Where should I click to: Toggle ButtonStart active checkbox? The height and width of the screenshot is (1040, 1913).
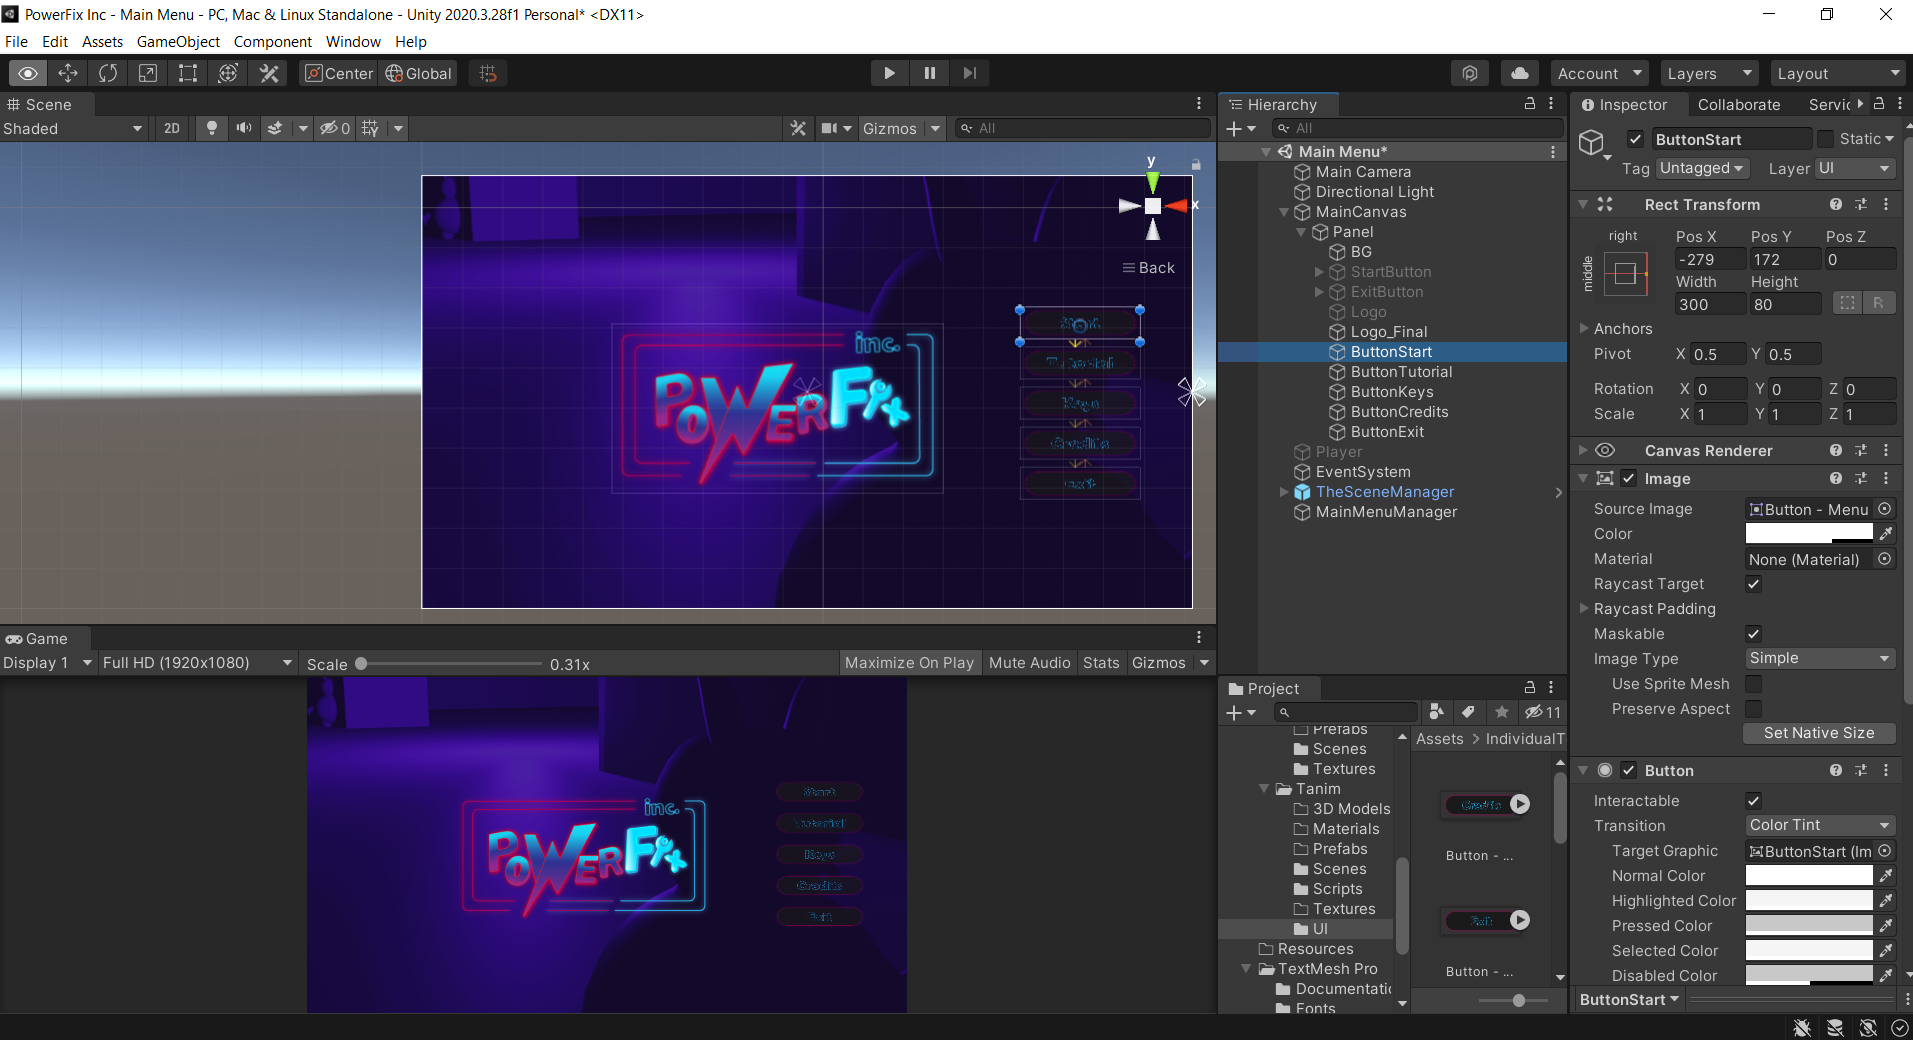tap(1636, 139)
